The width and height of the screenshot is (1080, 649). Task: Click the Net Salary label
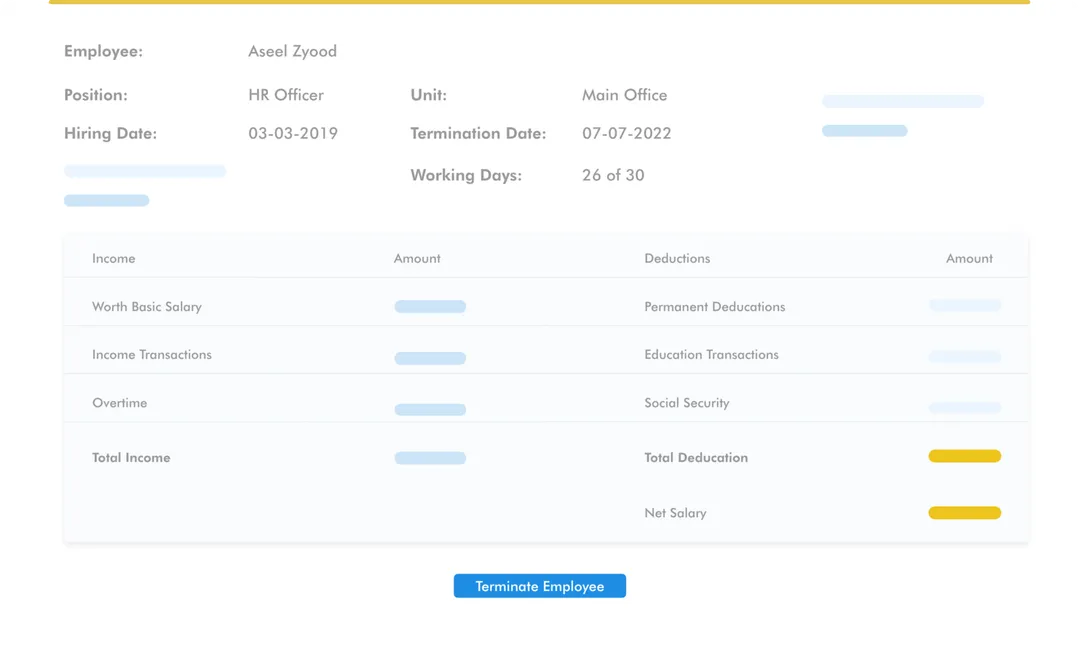675,513
